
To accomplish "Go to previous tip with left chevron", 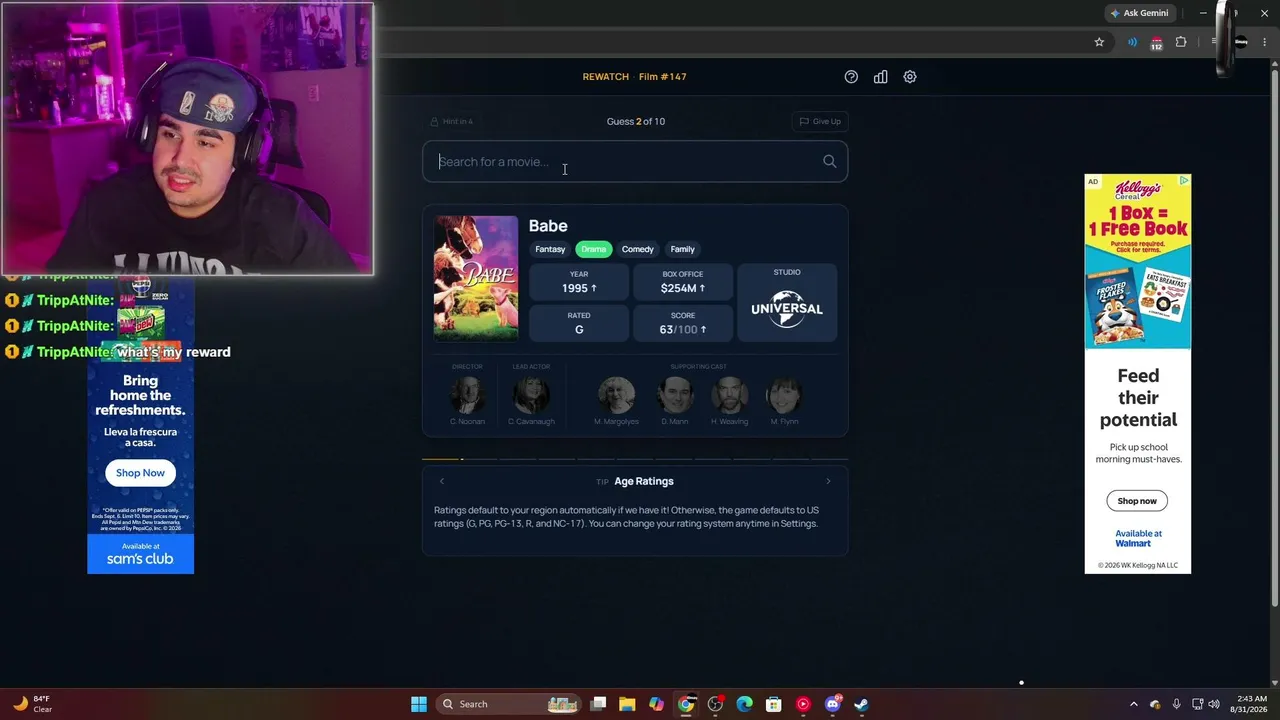I will [442, 481].
